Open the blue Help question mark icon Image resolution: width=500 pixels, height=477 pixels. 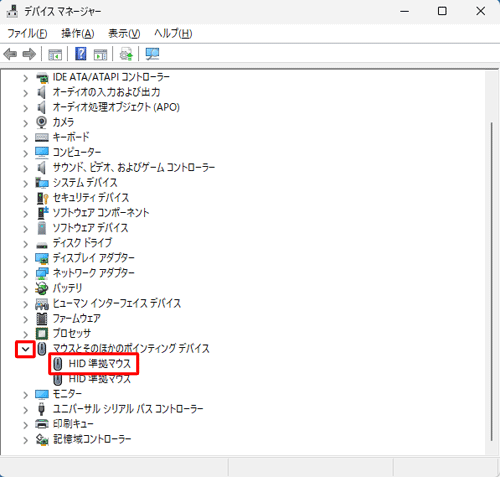tap(81, 54)
